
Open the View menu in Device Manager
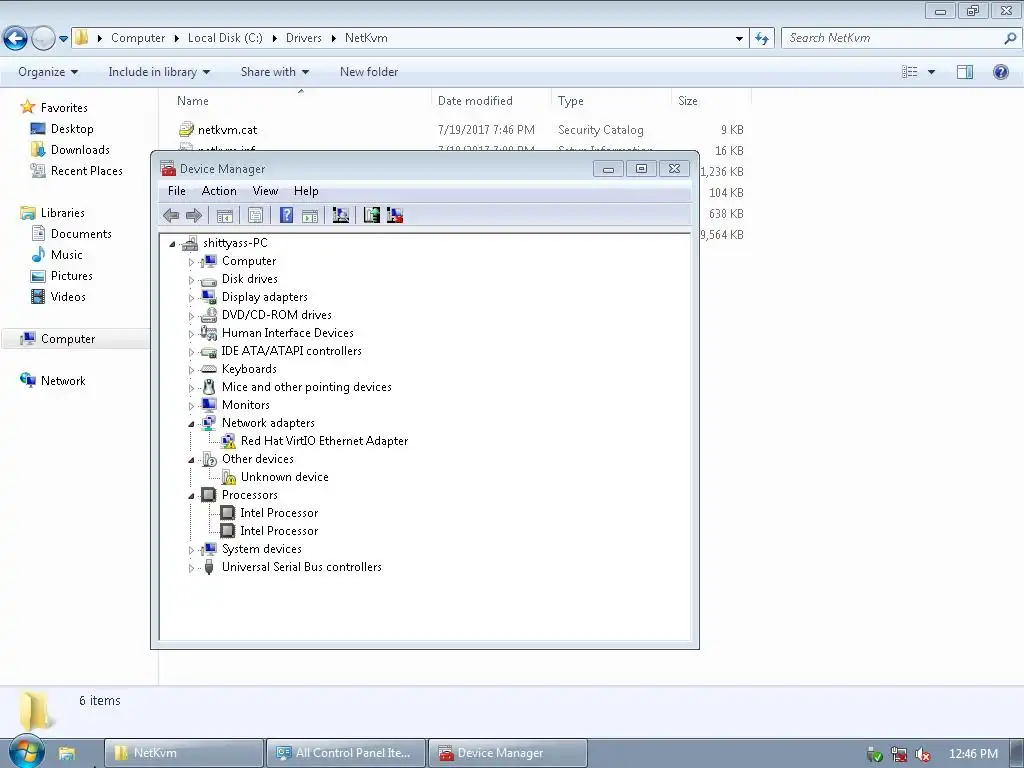265,191
